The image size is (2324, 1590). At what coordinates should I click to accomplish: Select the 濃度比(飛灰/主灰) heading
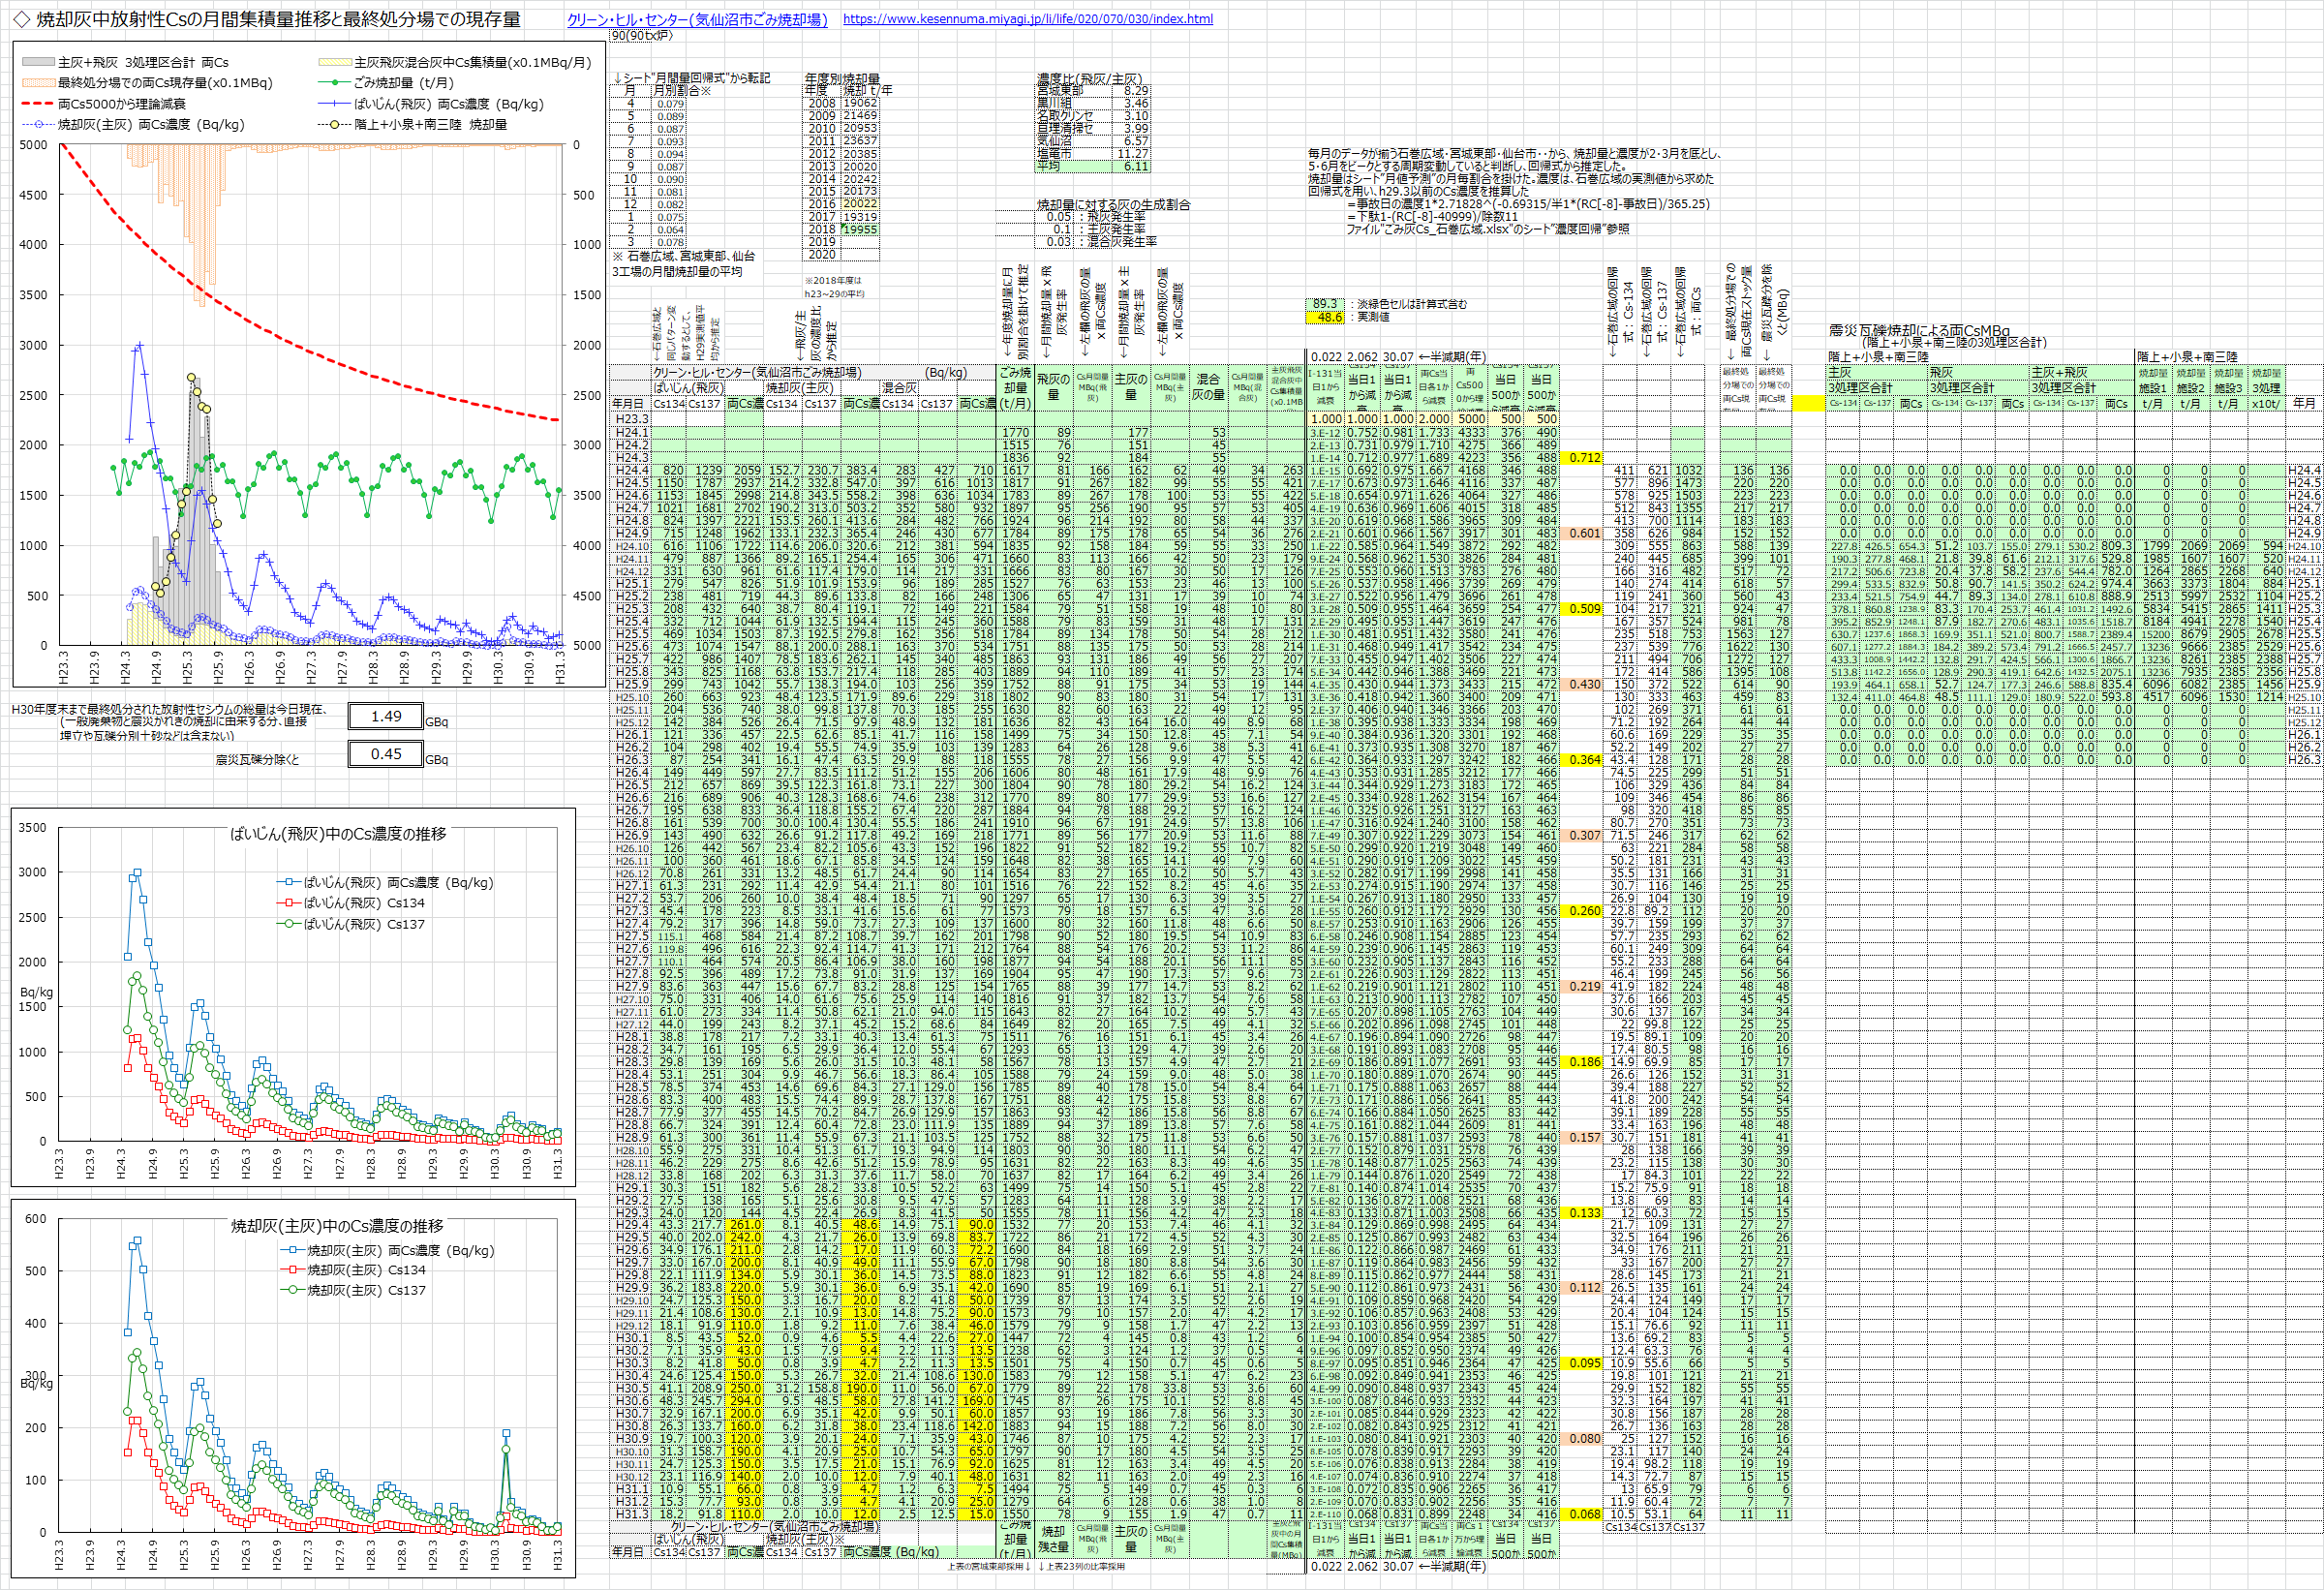1088,78
